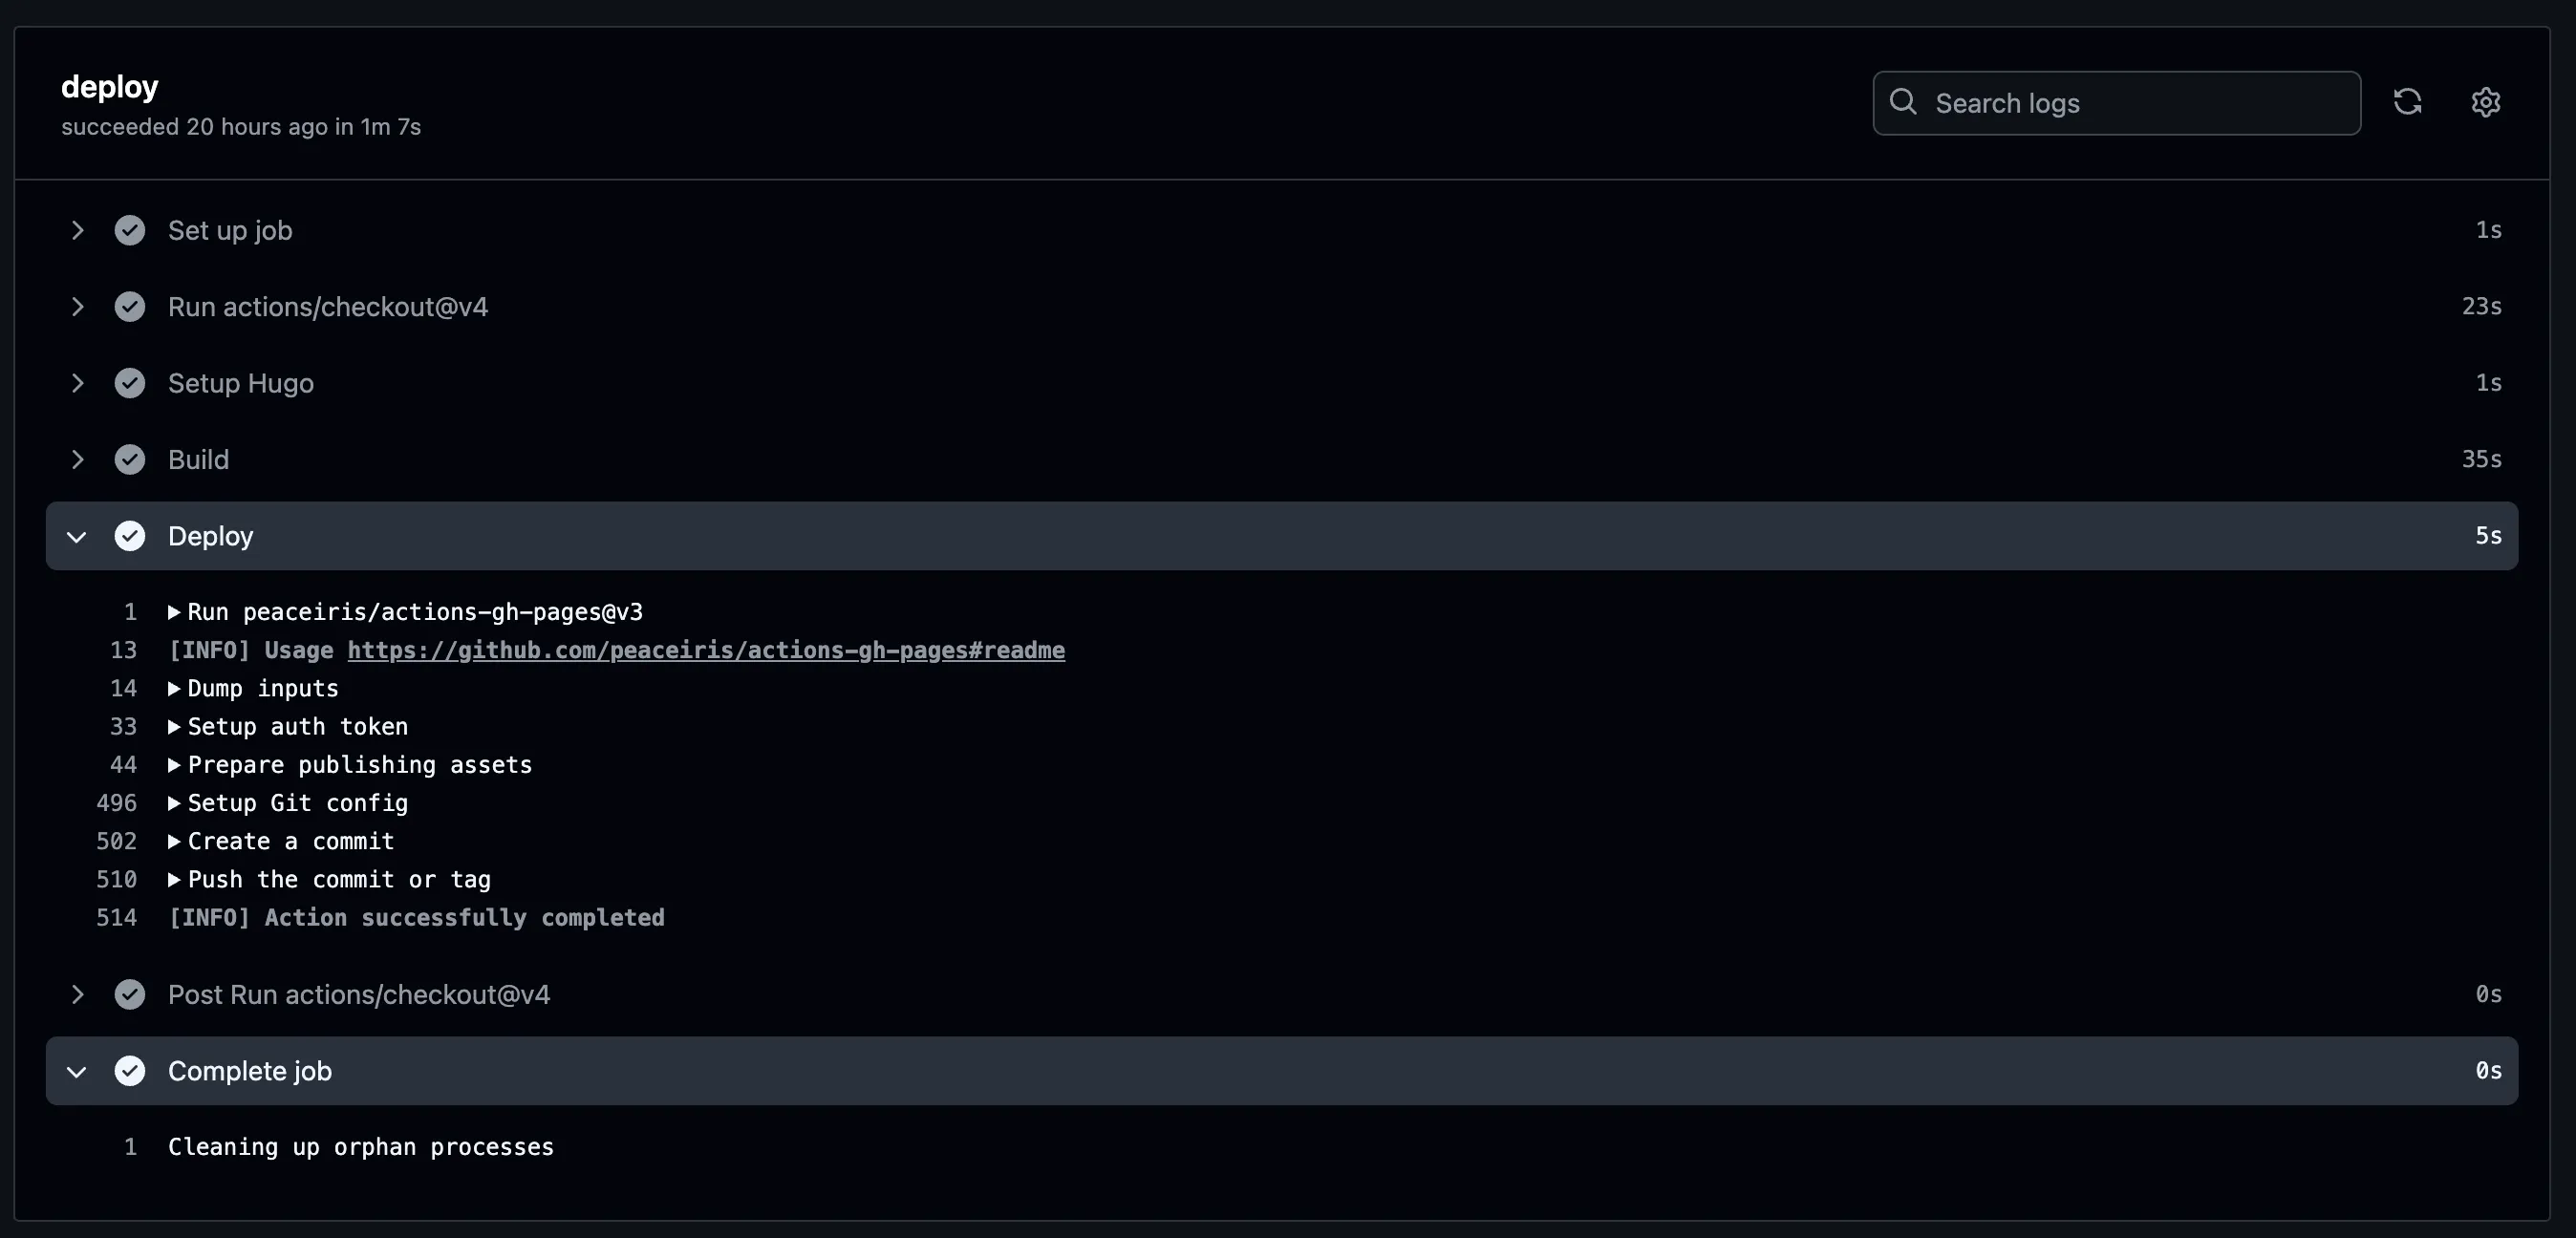The width and height of the screenshot is (2576, 1238).
Task: Click the success checkmark beside Deploy
Action: tap(131, 536)
